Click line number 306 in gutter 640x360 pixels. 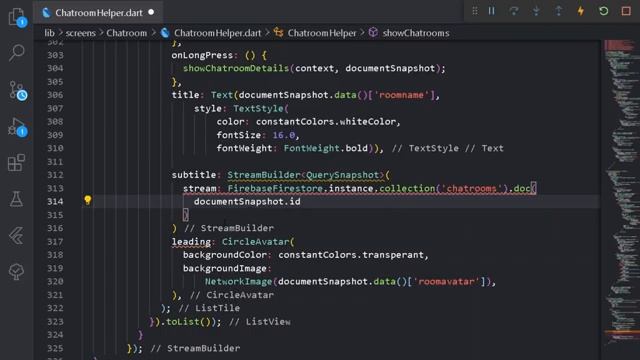point(55,95)
